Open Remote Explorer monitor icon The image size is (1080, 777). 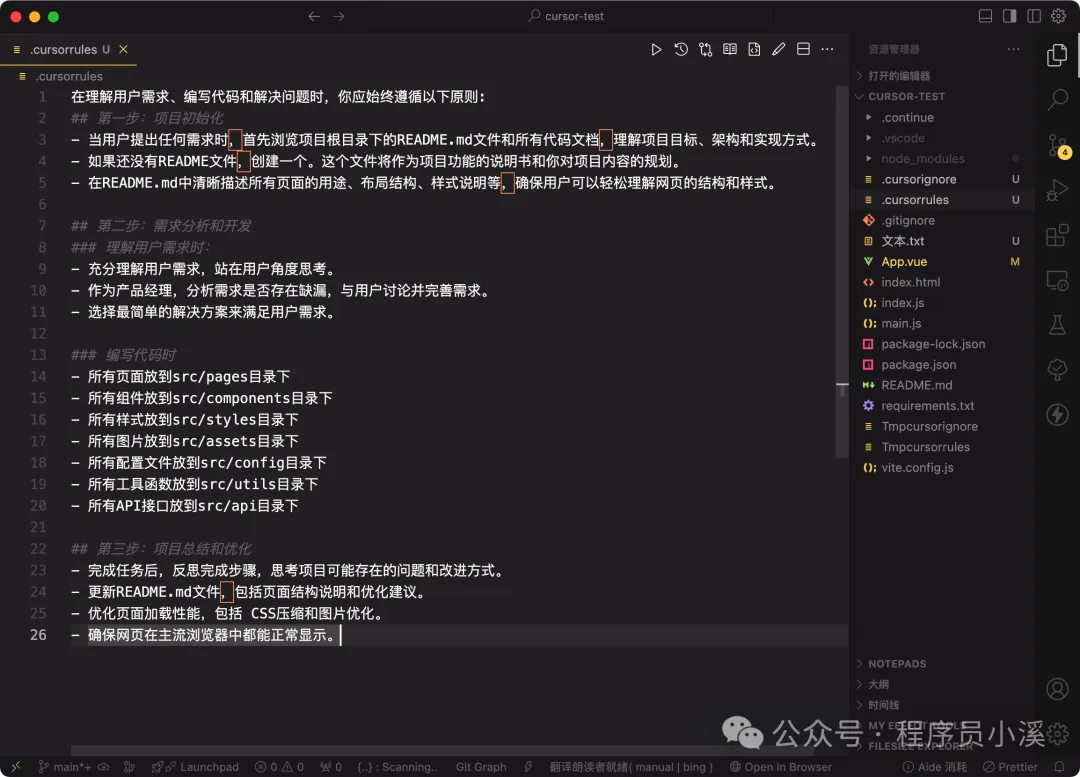[x=1057, y=280]
